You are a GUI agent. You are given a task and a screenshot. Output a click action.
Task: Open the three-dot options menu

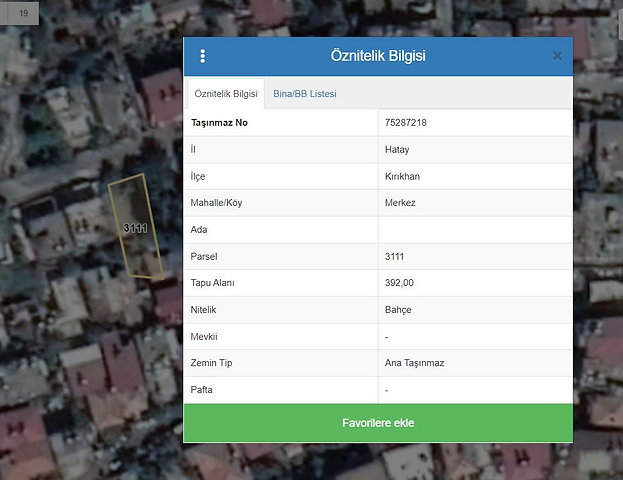[203, 56]
